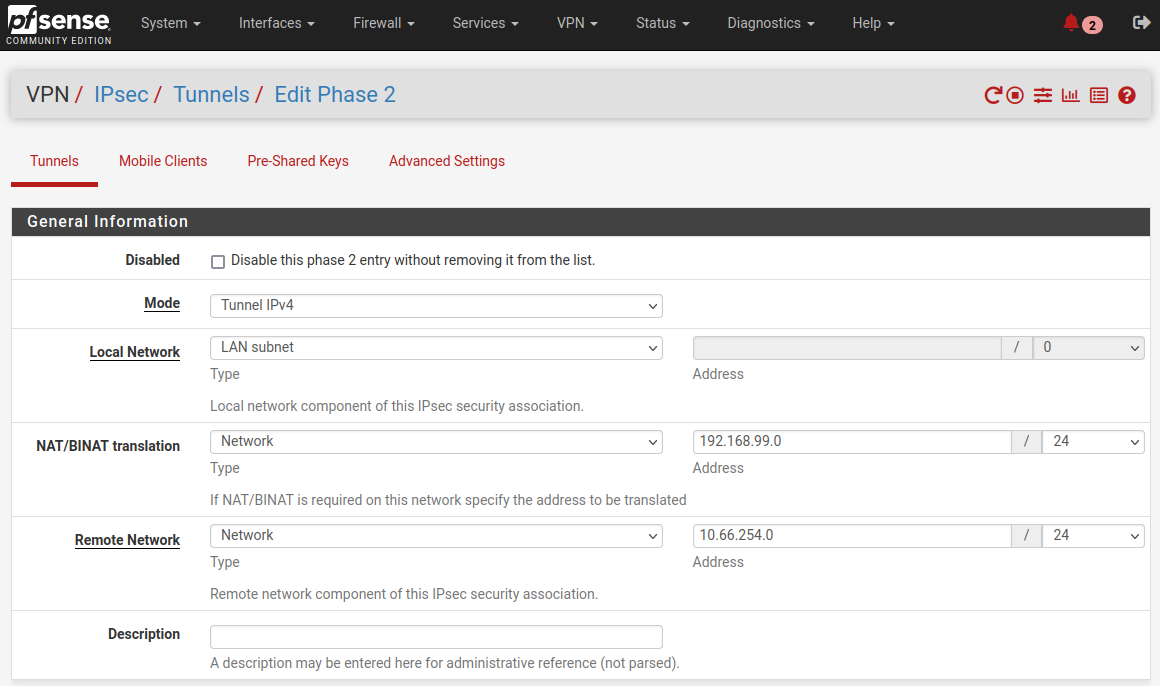Click the stop IPsec service icon
This screenshot has width=1160, height=686.
coord(1014,95)
